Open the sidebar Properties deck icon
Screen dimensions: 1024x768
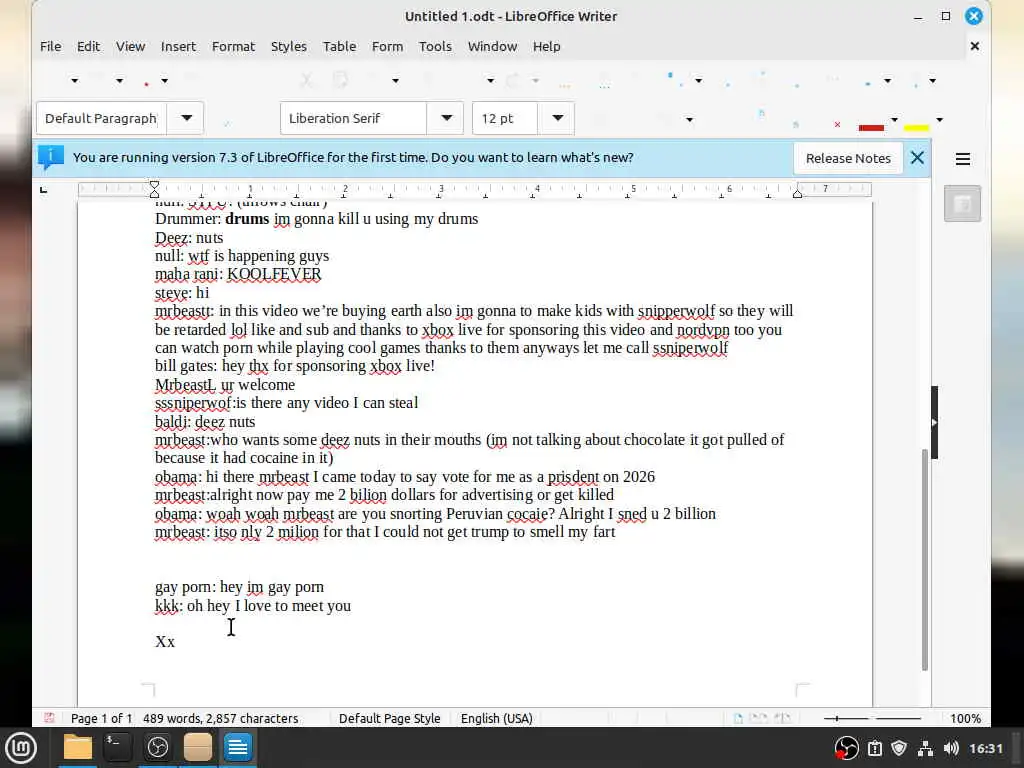point(962,204)
